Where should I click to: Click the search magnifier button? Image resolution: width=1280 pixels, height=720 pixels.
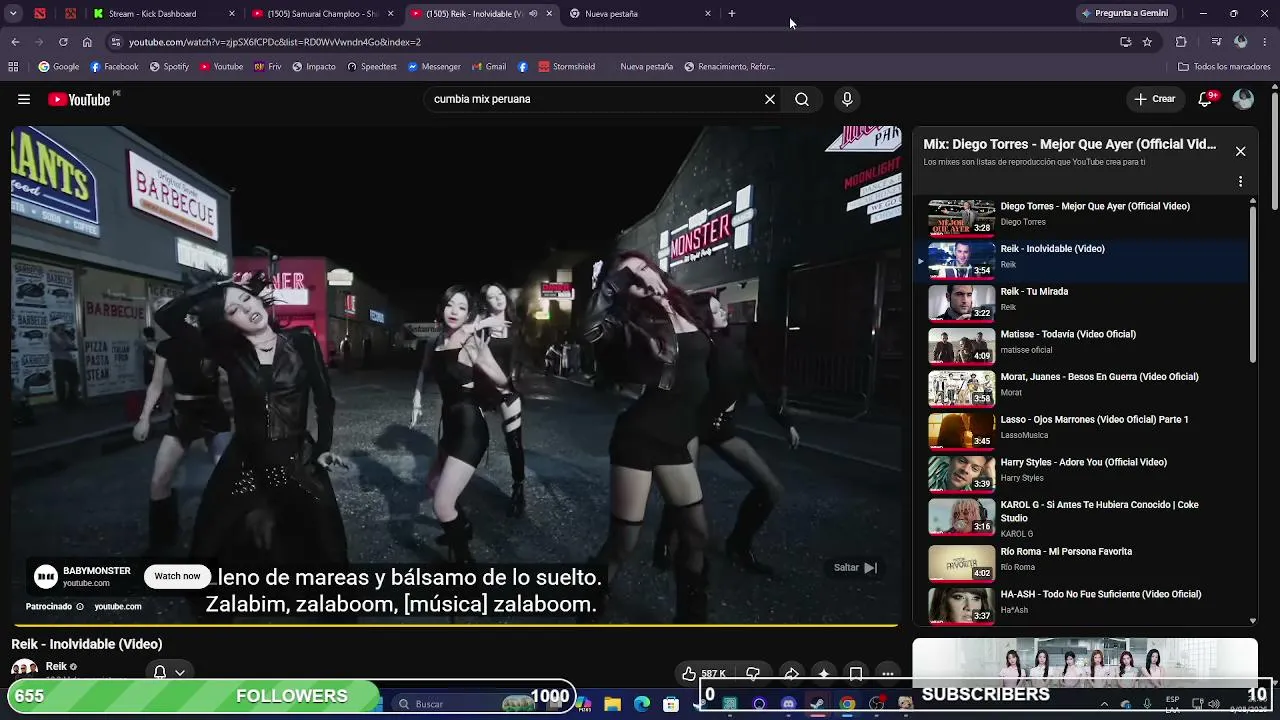[x=802, y=99]
